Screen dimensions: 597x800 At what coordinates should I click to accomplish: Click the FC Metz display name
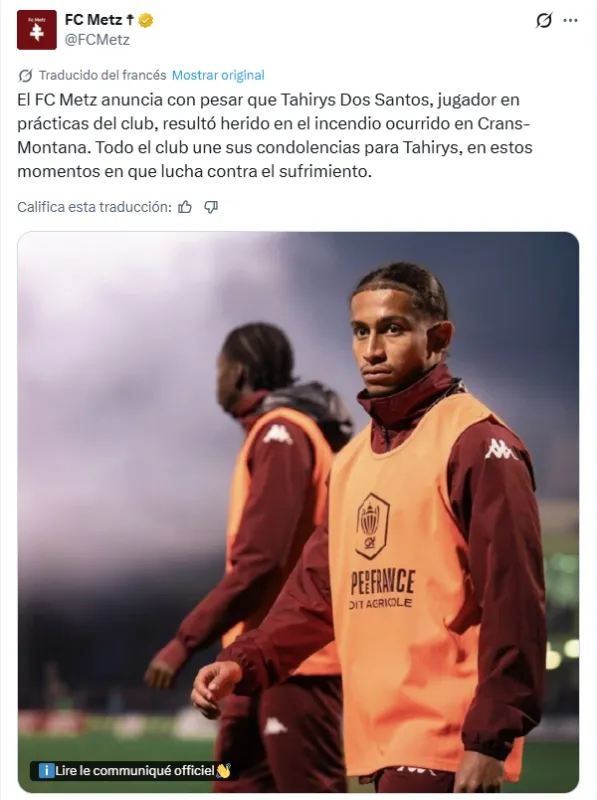[93, 20]
